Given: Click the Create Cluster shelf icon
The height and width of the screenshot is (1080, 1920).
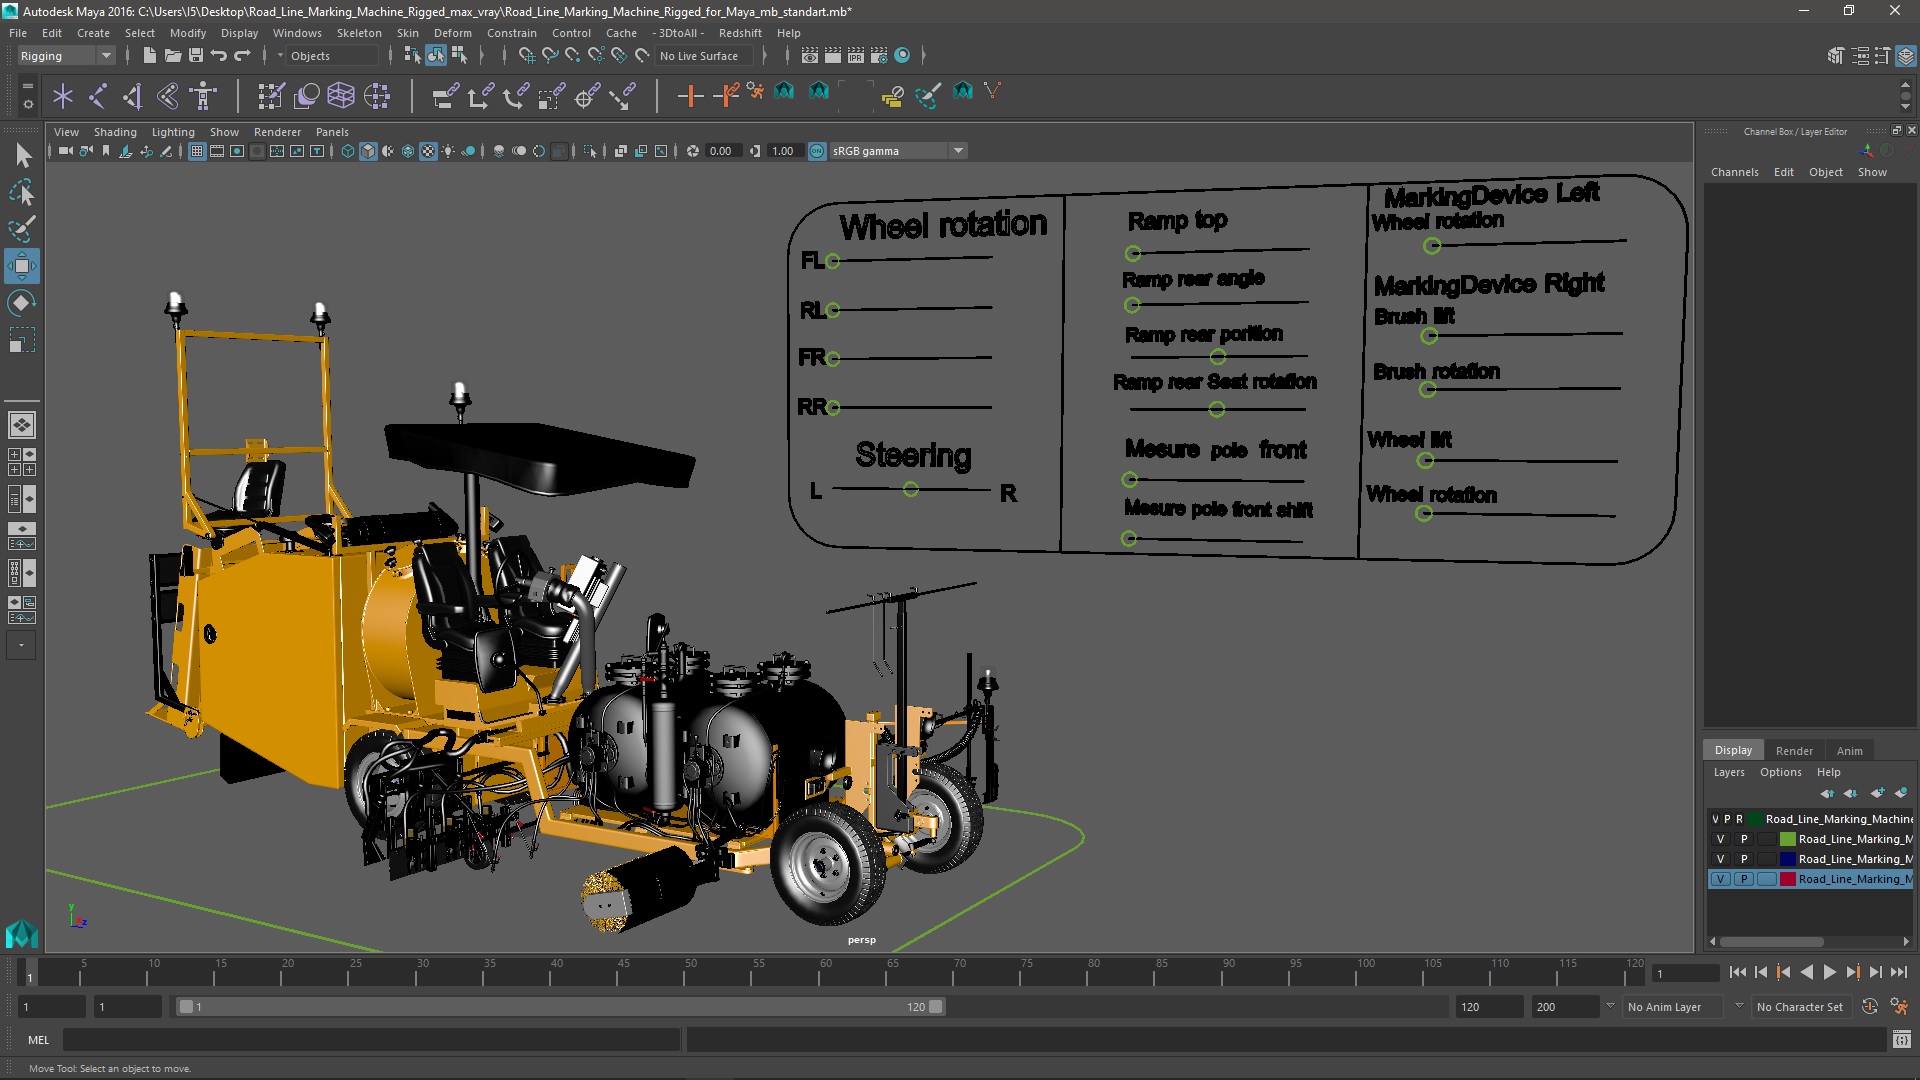Looking at the screenshot, I should pyautogui.click(x=377, y=96).
